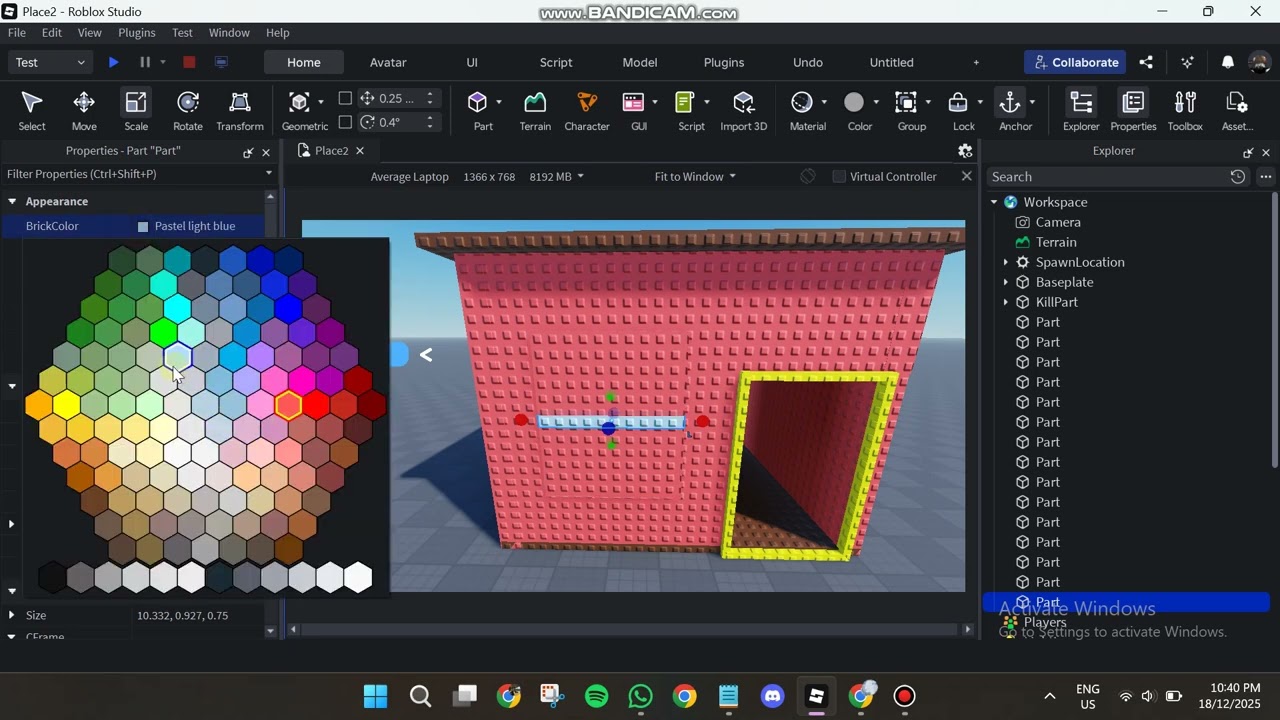Start play test with blue Play button

tap(113, 62)
